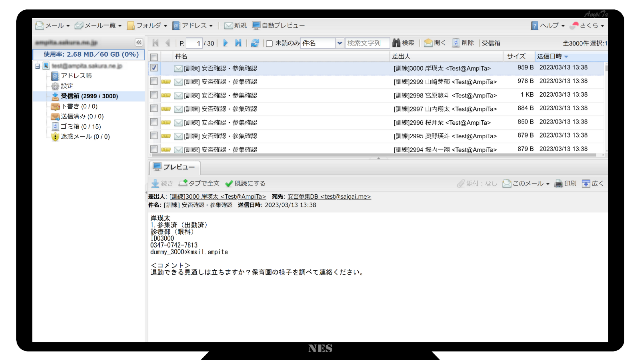
Task: Sort the list by サイズ column header
Action: [x=520, y=56]
